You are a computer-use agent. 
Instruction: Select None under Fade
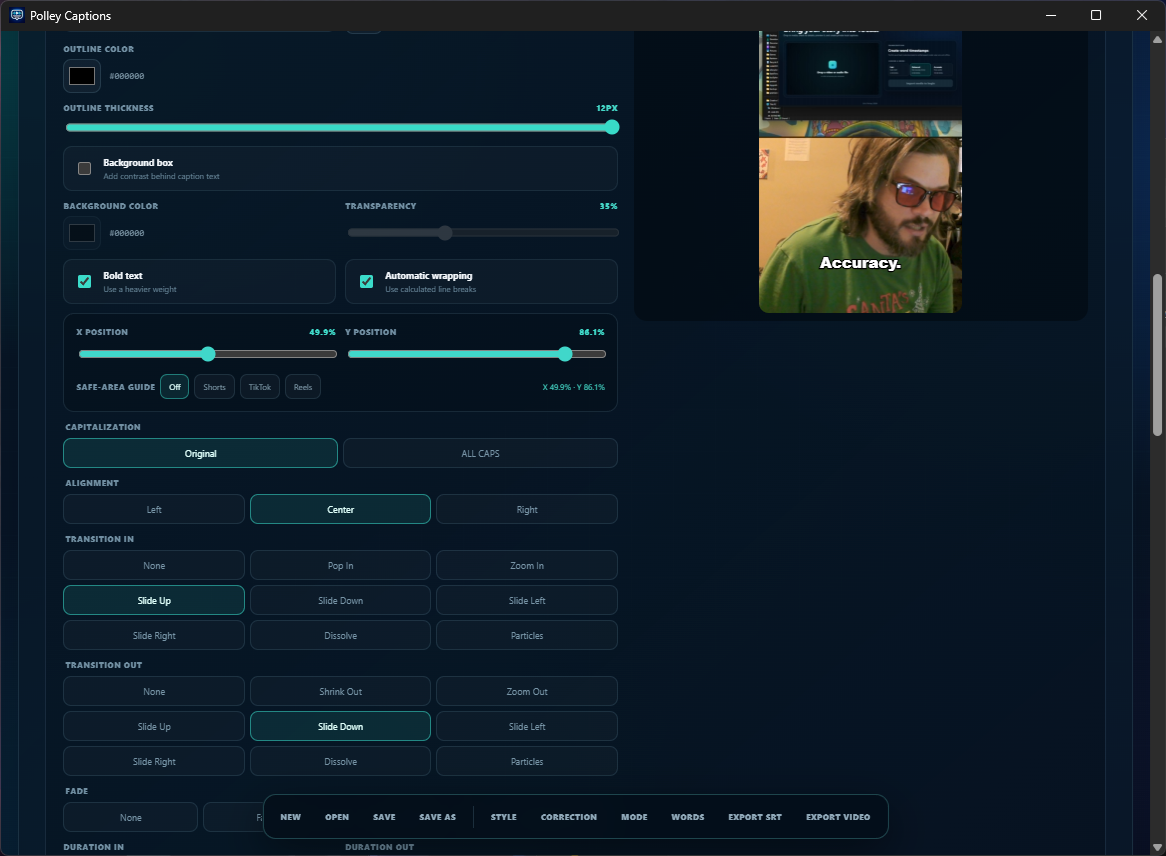(x=131, y=817)
